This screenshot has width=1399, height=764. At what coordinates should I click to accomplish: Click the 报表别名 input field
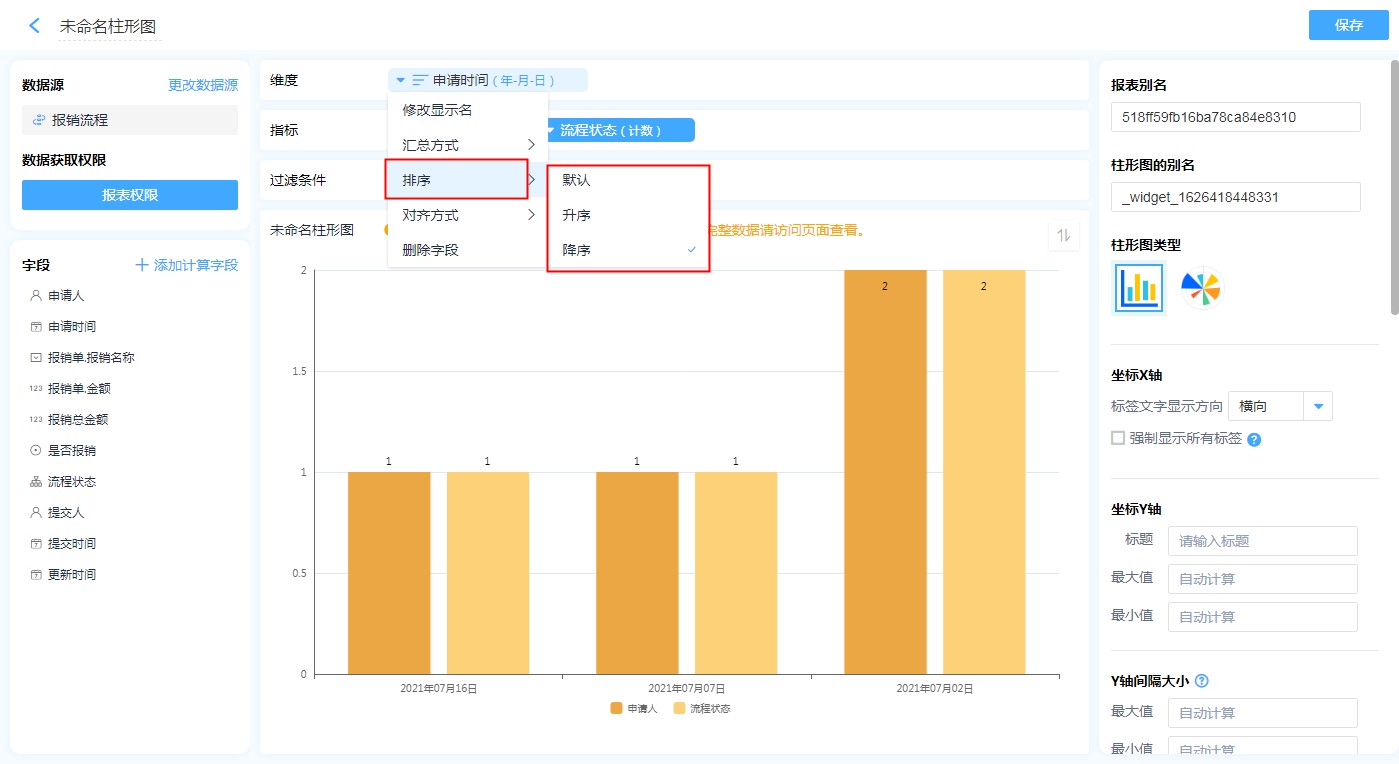[x=1235, y=117]
